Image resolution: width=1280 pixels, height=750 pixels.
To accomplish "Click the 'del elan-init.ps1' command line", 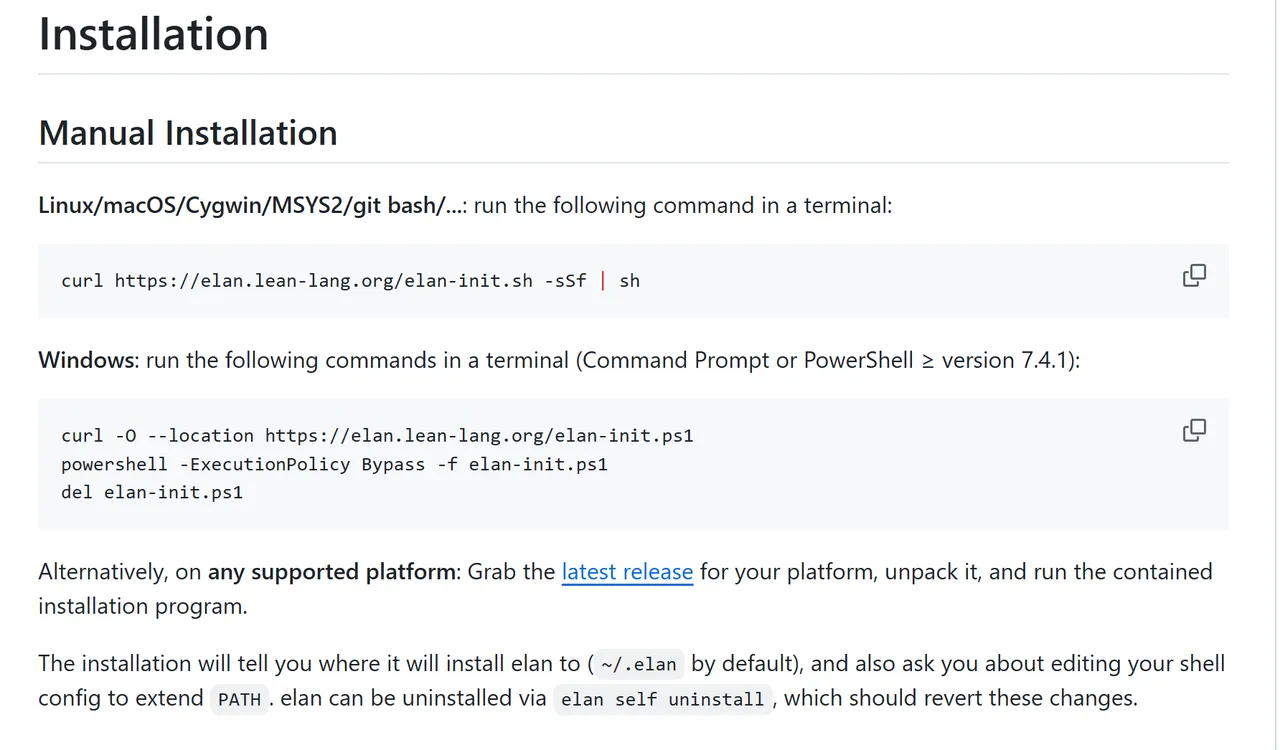I will (x=152, y=492).
